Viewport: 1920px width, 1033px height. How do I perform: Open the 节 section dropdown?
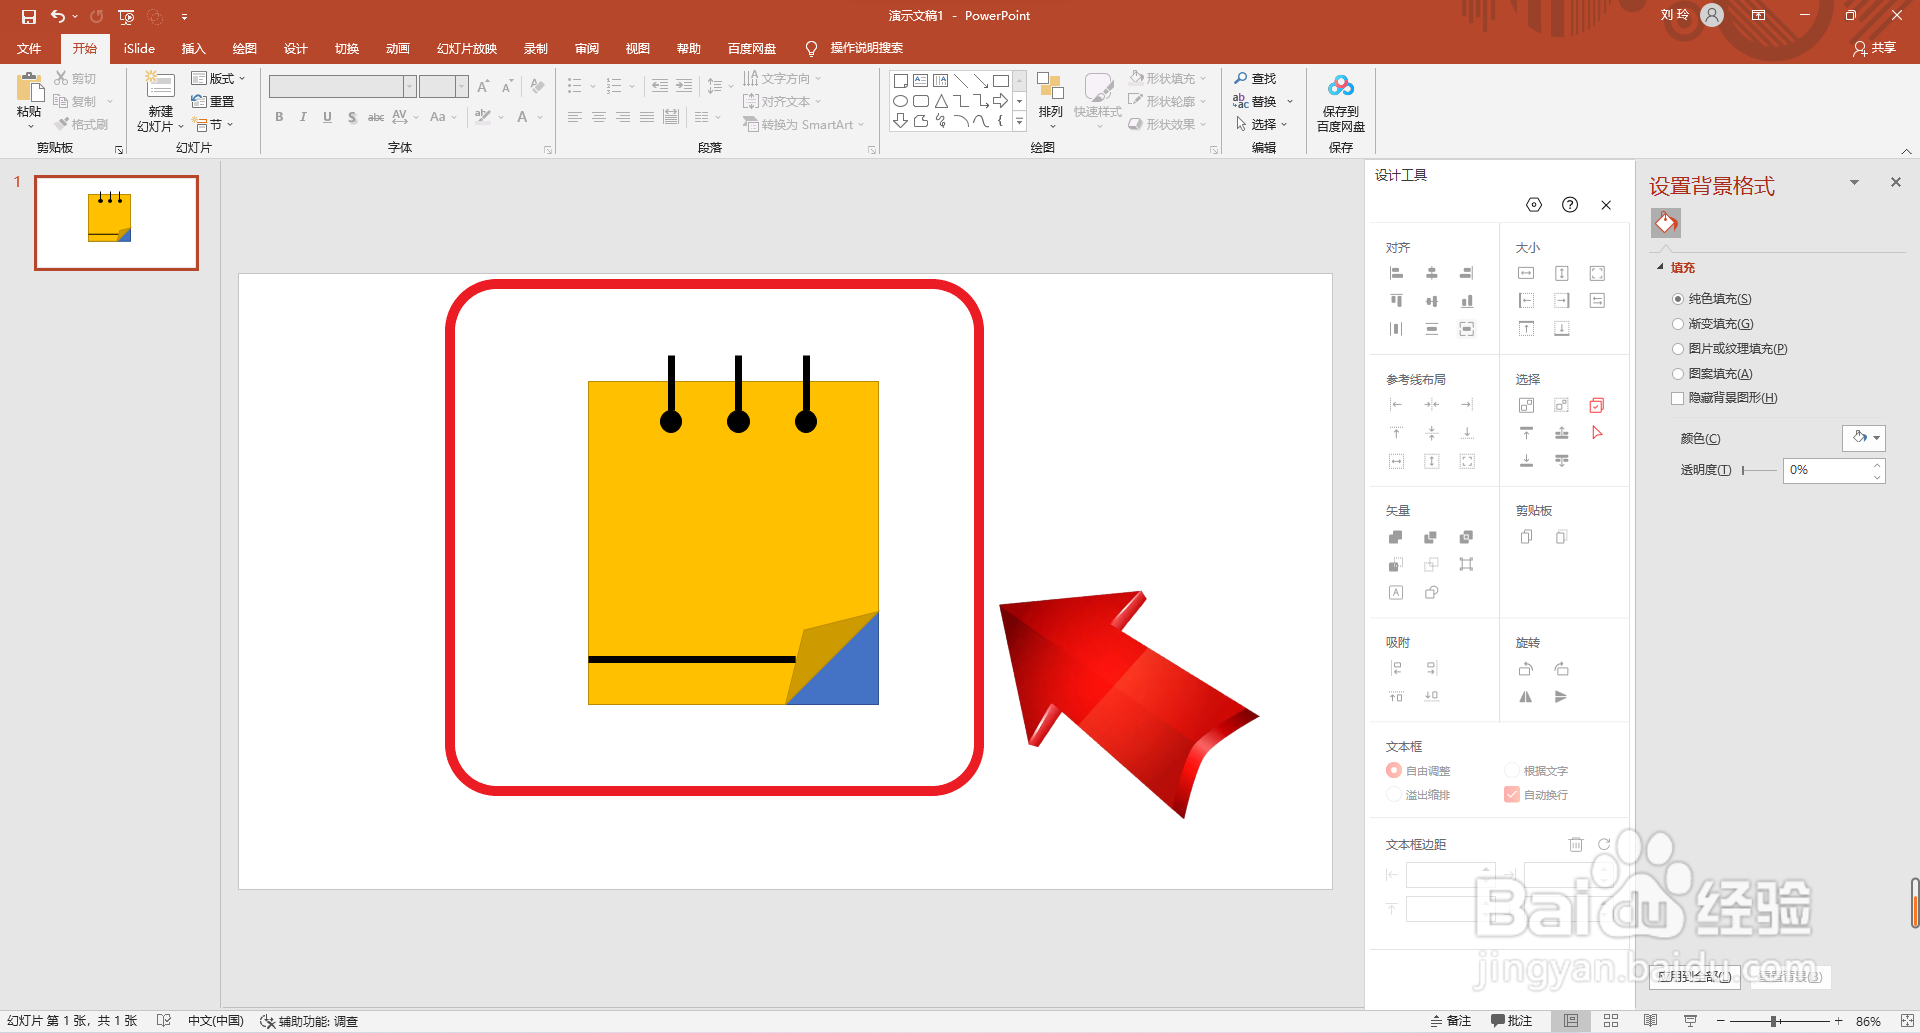coord(214,125)
